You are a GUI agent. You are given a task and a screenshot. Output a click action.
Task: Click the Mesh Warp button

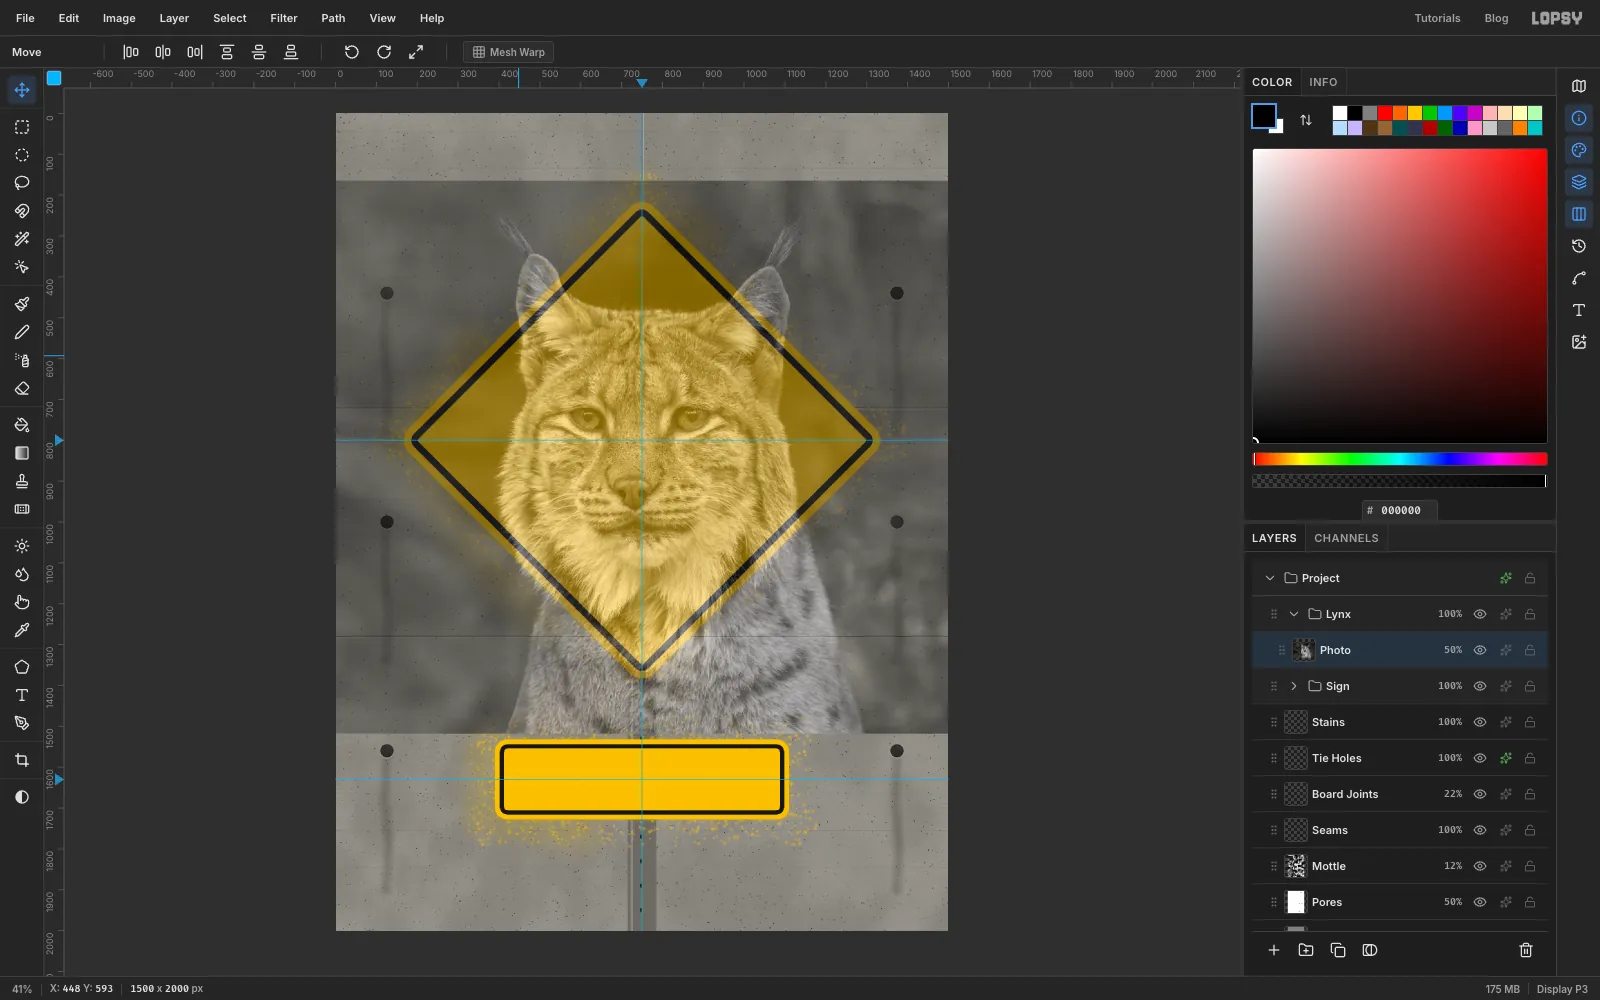click(509, 52)
